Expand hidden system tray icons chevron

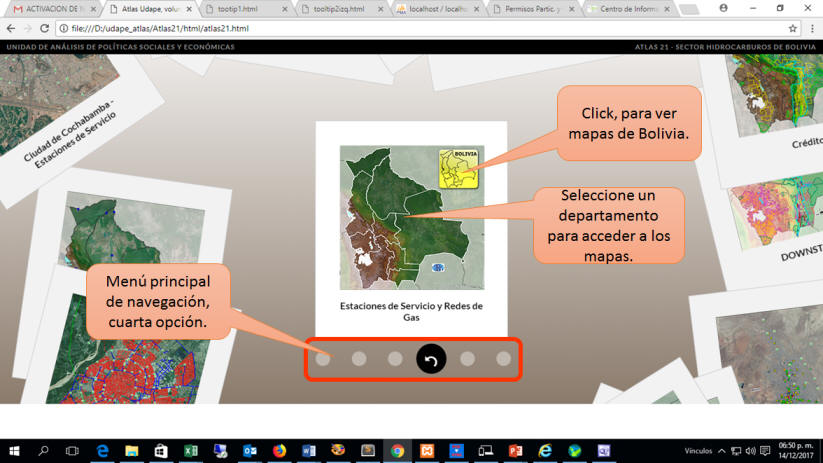click(722, 451)
